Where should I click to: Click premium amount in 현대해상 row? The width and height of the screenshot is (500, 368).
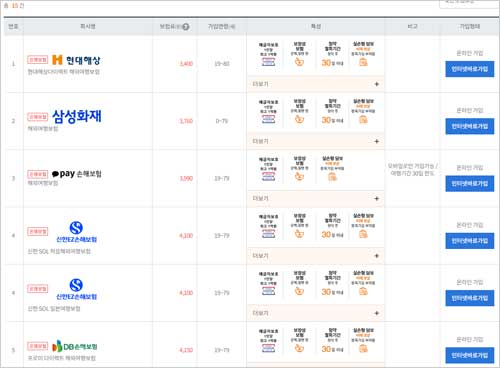(186, 64)
